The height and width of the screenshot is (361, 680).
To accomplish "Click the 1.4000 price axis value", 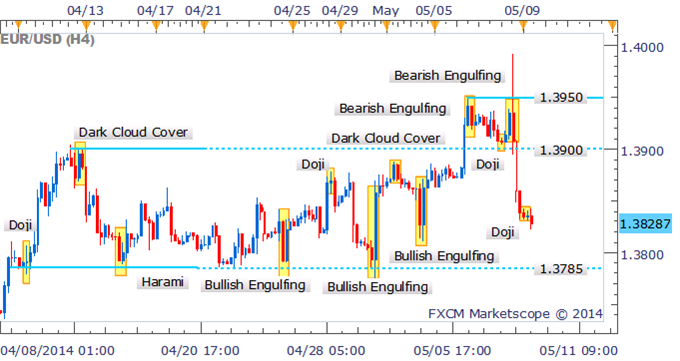I will click(x=642, y=47).
